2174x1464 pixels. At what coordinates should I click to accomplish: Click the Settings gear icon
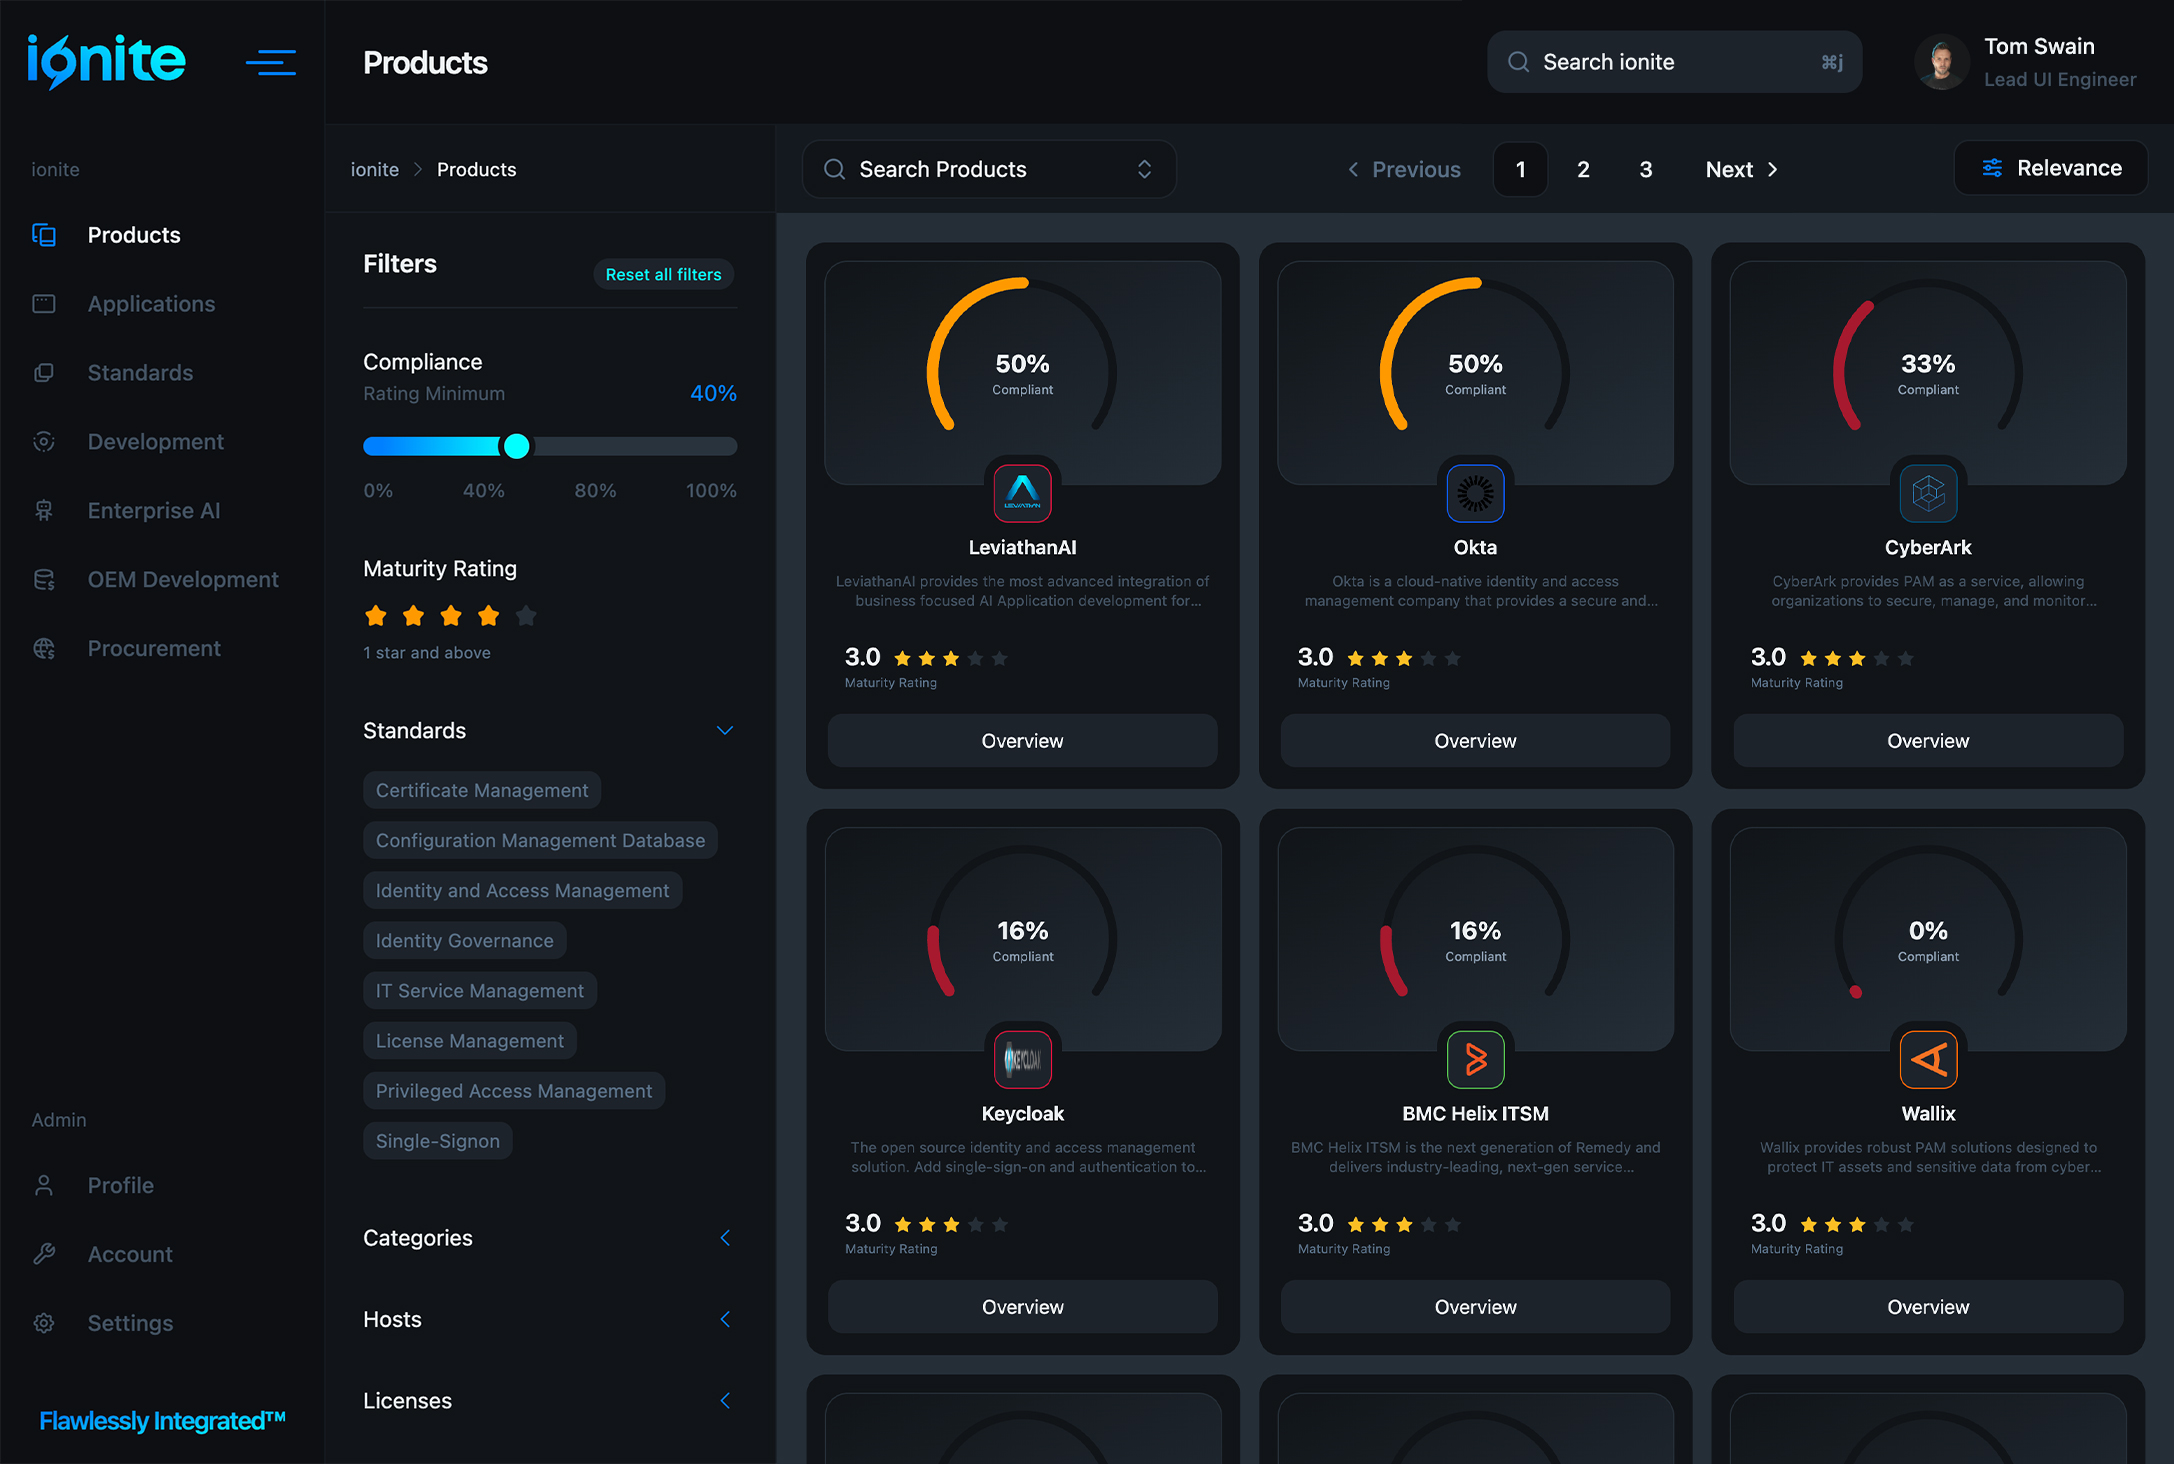click(x=44, y=1323)
